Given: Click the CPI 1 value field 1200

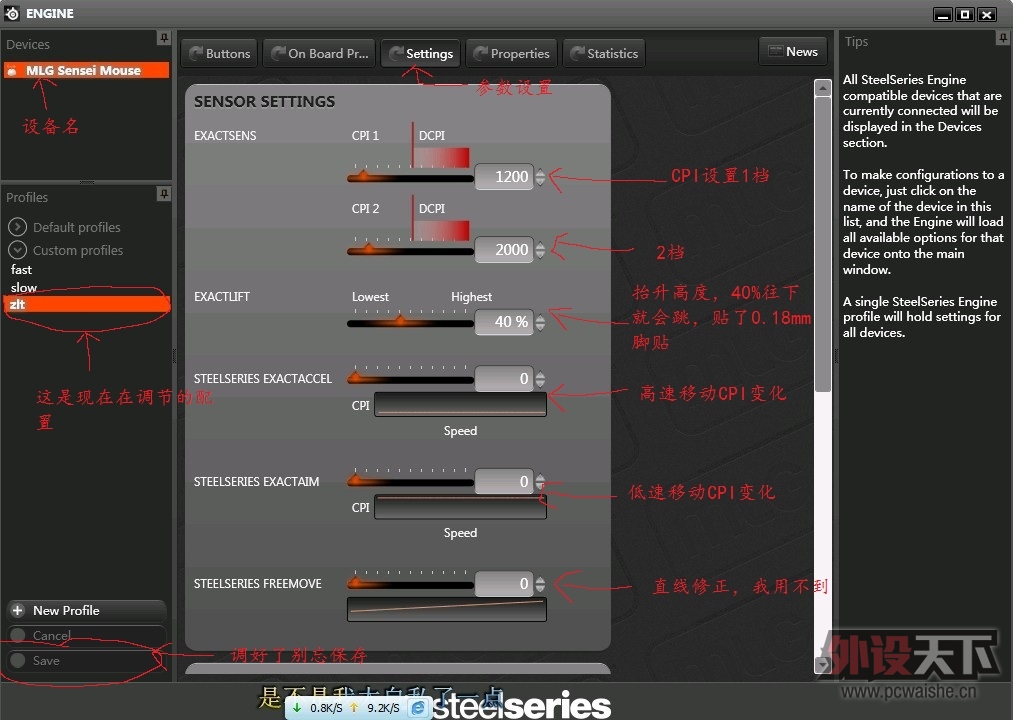Looking at the screenshot, I should 505,176.
